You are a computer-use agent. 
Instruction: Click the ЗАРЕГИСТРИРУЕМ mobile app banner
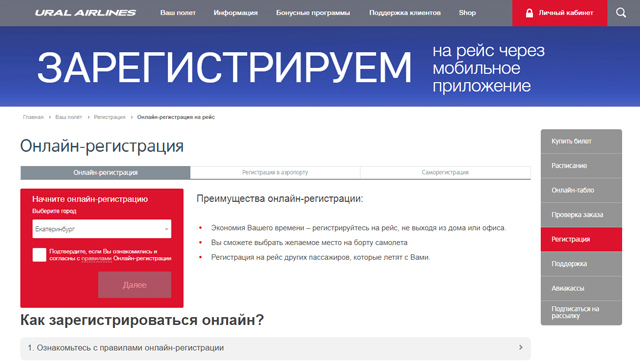(320, 67)
